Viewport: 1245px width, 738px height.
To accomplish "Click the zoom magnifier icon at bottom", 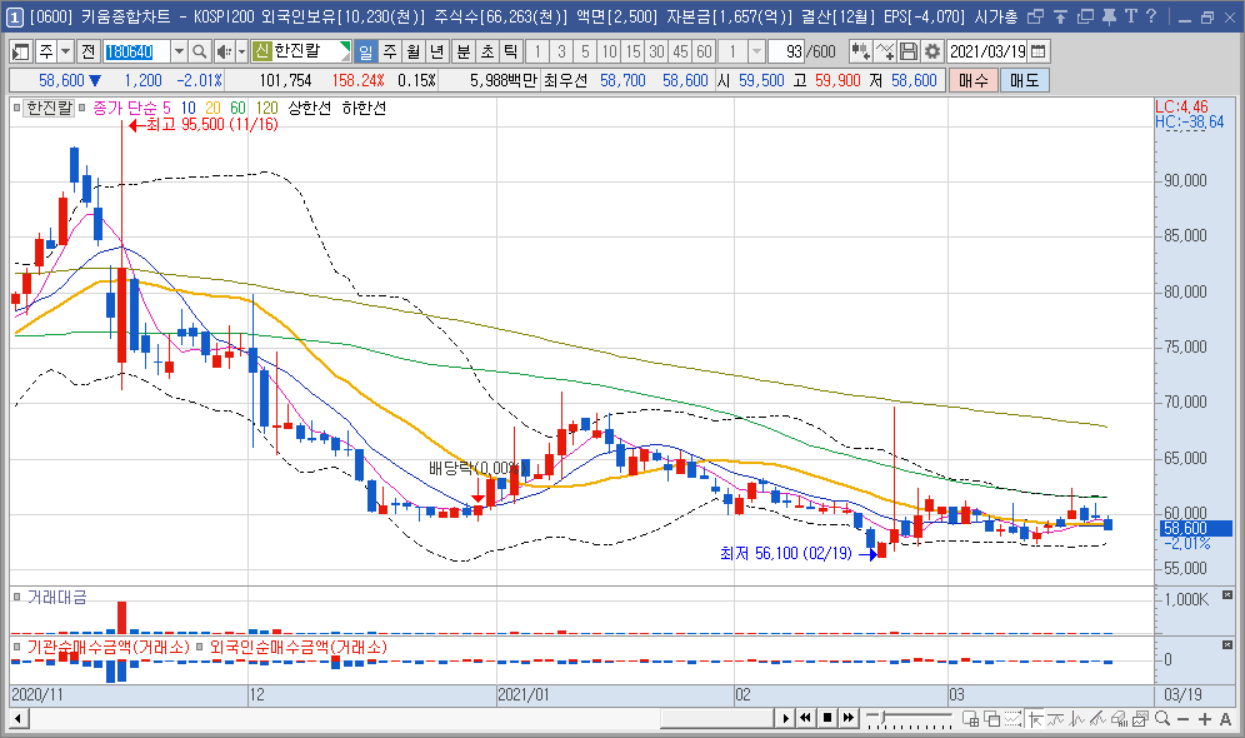I will [x=1162, y=718].
